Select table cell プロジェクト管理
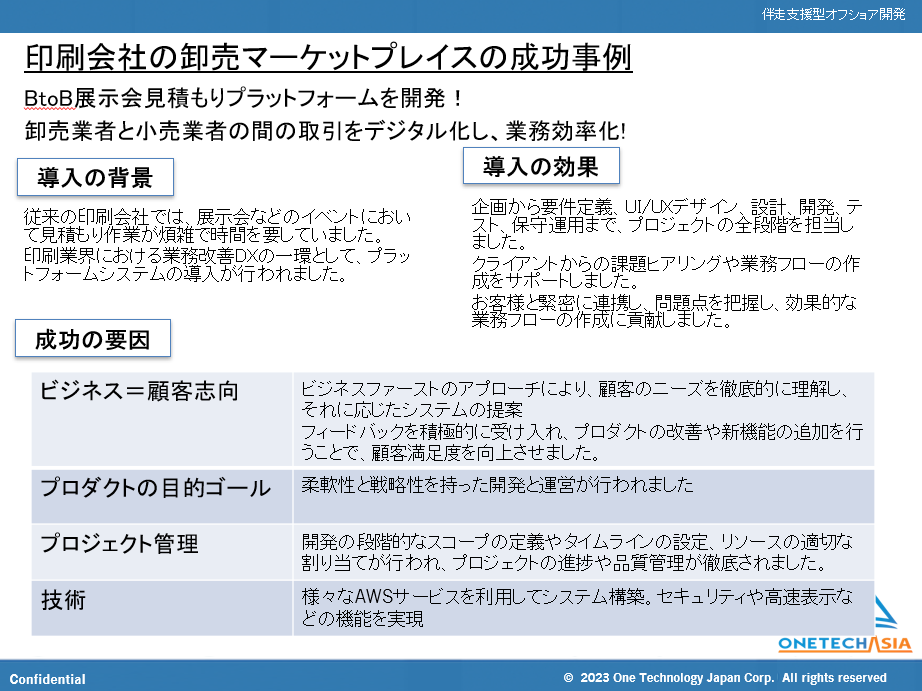This screenshot has height=691, width=922. click(x=162, y=552)
